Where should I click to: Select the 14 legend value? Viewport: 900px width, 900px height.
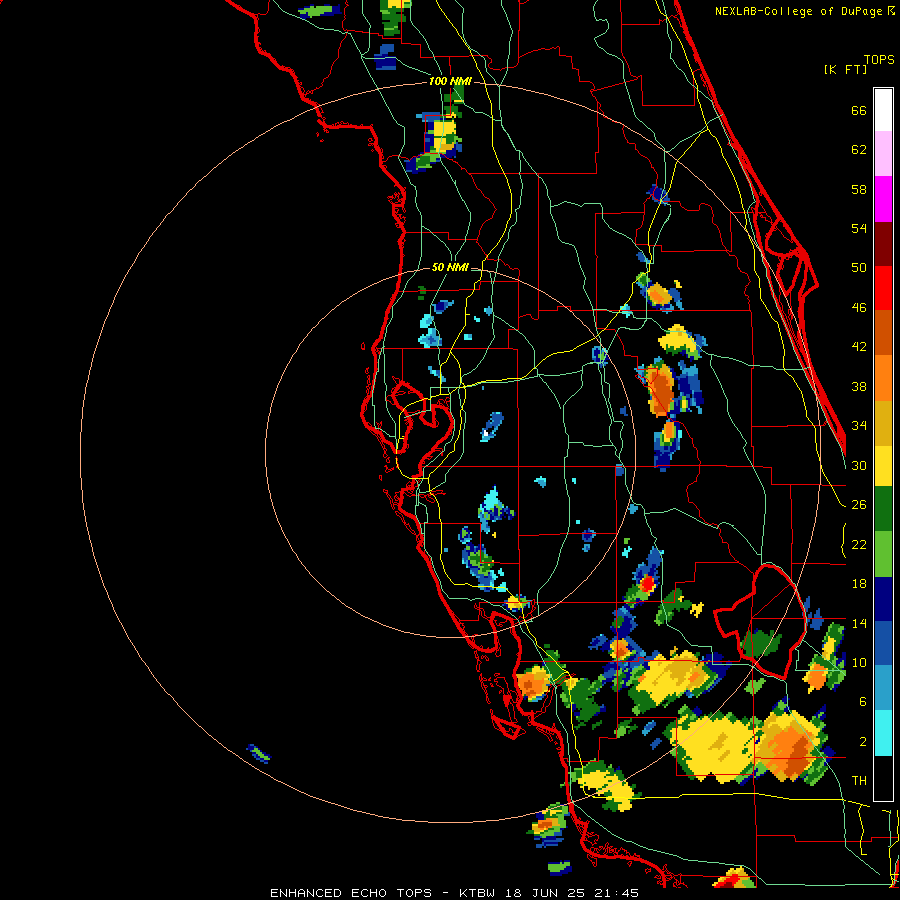point(859,623)
